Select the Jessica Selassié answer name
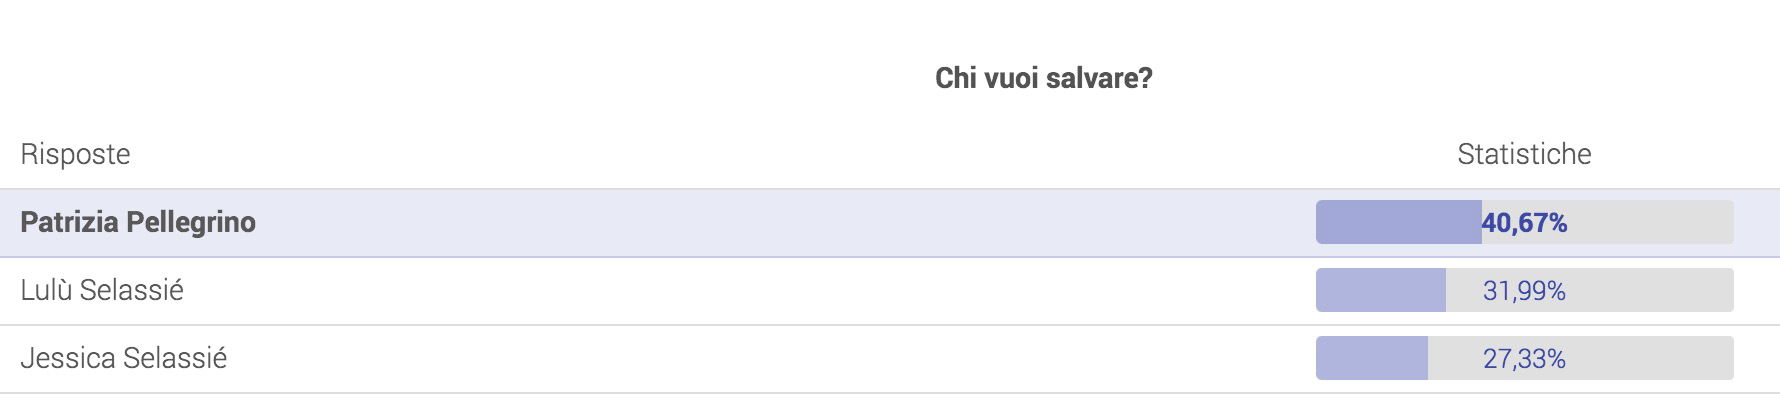1780x414 pixels. (124, 358)
